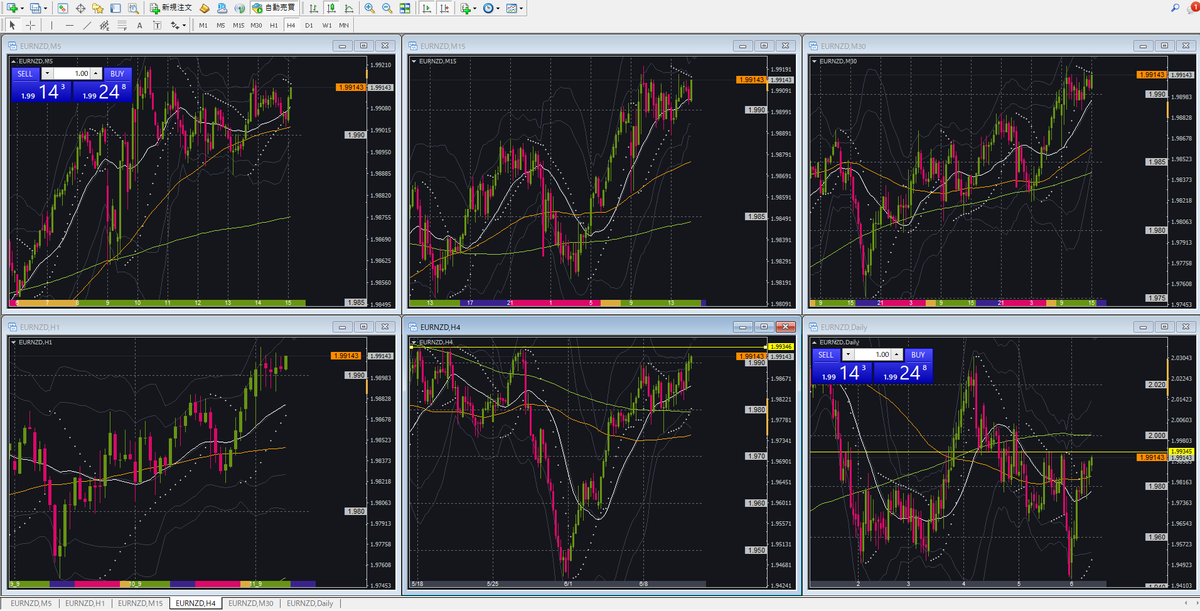Expand the profiles dropdown arrow

(45, 8)
